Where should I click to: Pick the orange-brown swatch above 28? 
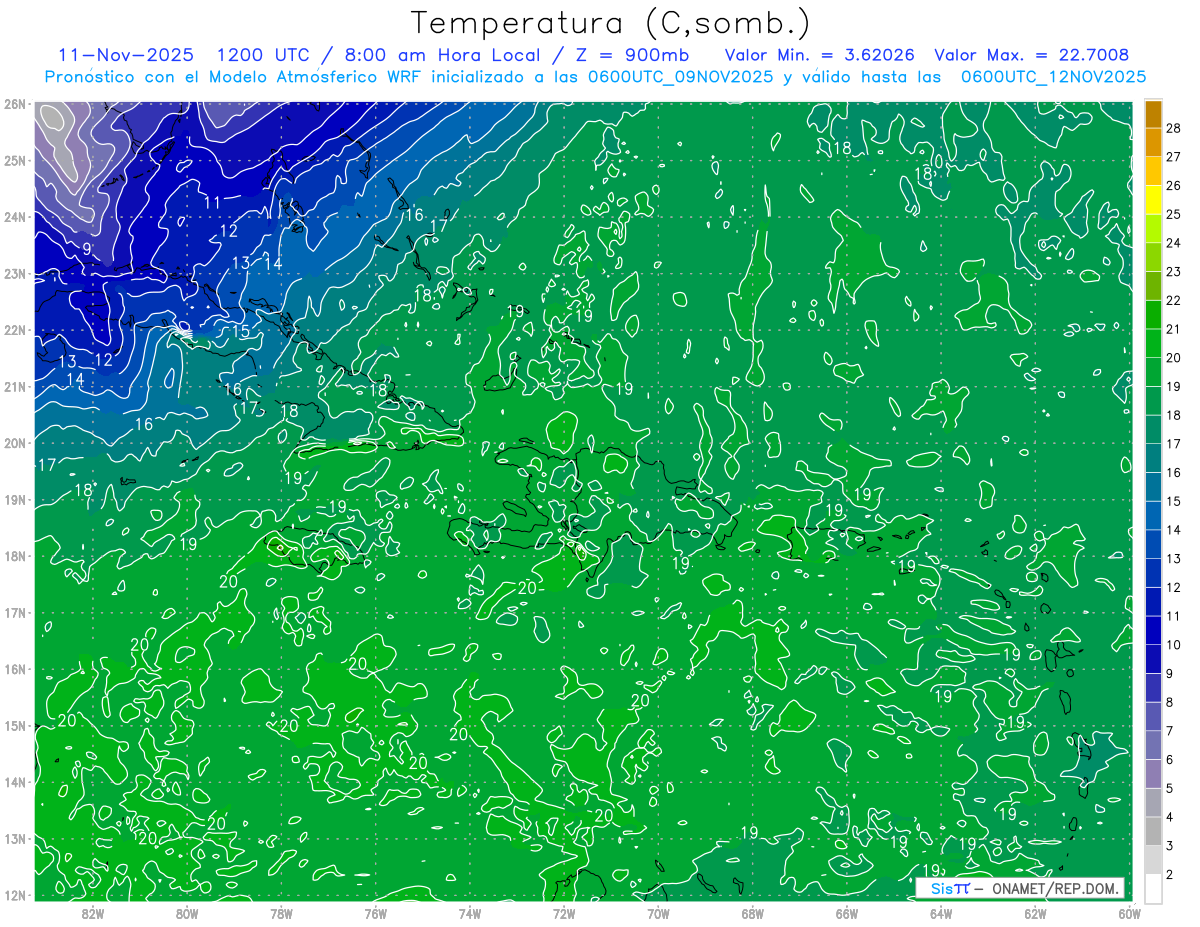(x=1153, y=114)
